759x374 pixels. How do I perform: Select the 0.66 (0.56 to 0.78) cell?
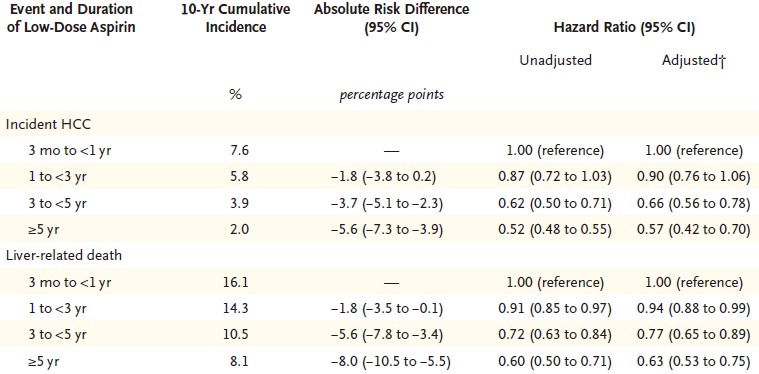pos(694,204)
